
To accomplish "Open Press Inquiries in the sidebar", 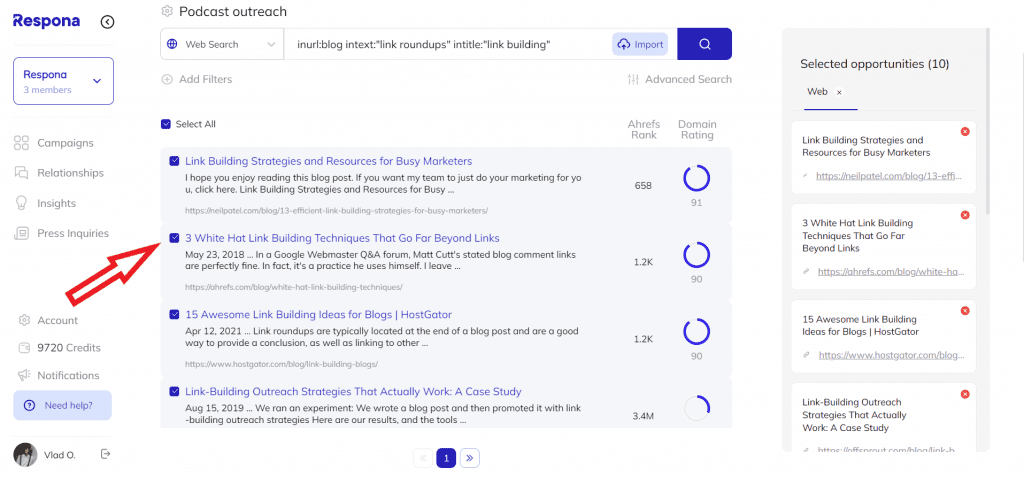I will (x=61, y=233).
